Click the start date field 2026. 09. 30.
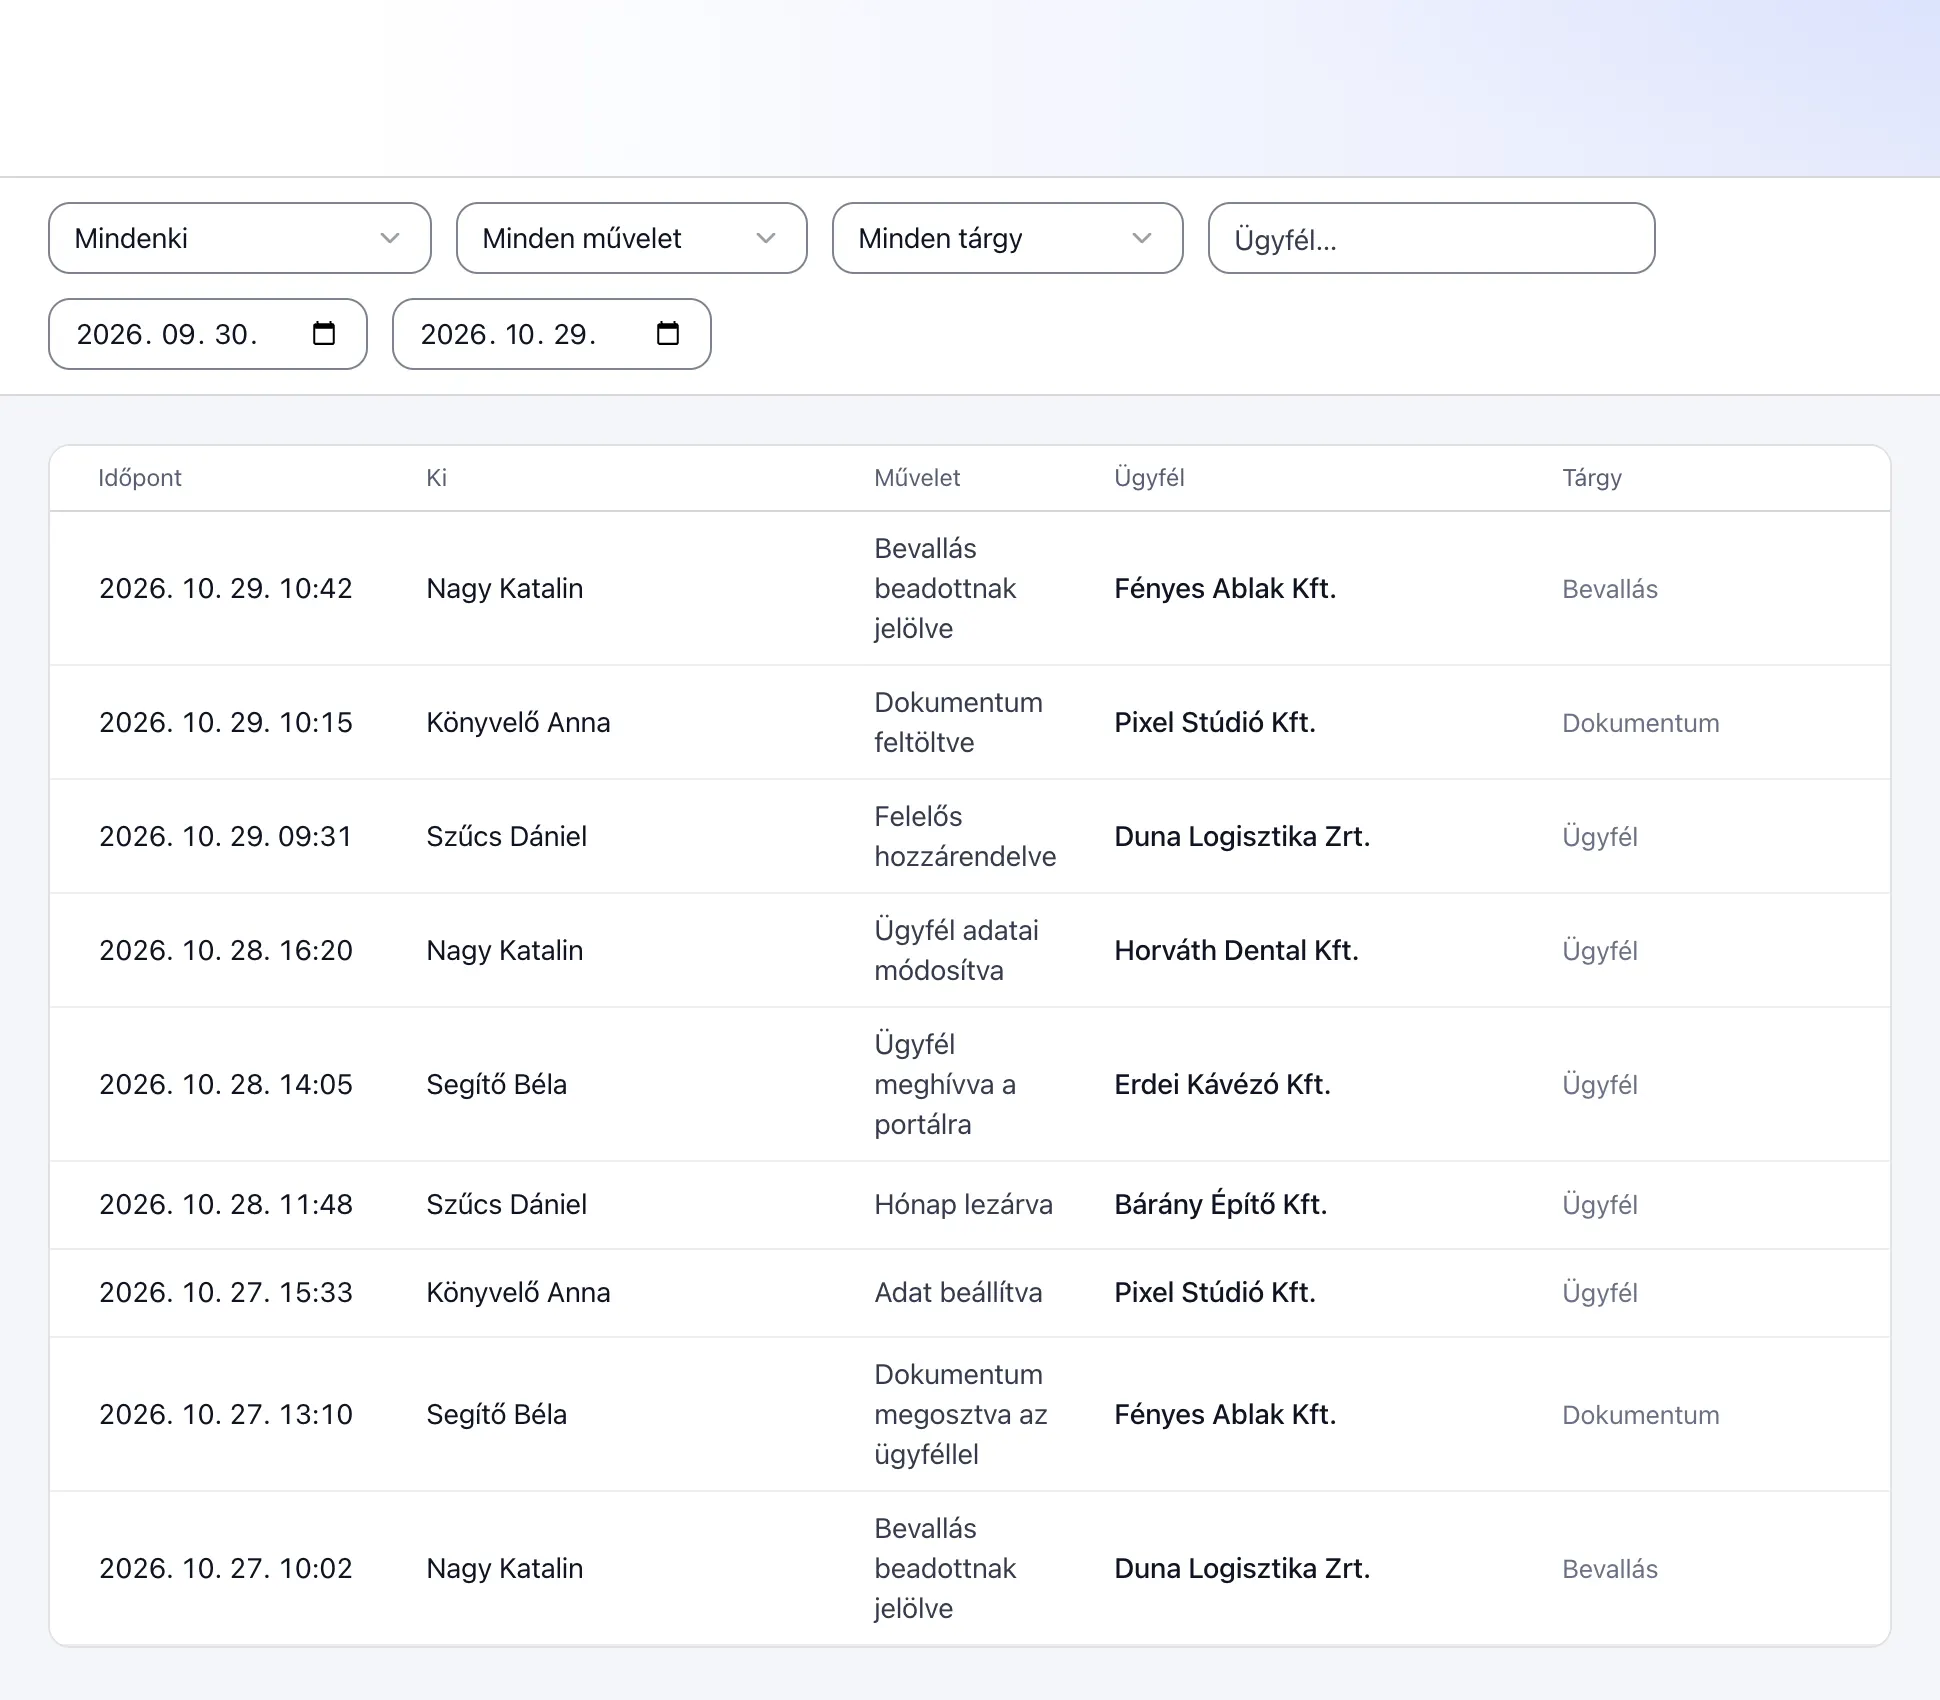 (x=208, y=334)
